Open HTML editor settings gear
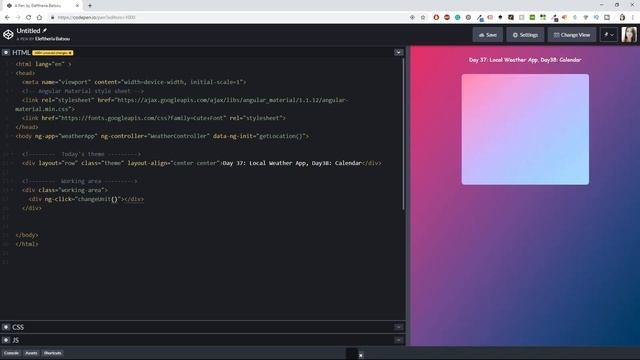Image resolution: width=640 pixels, height=360 pixels. [6, 53]
